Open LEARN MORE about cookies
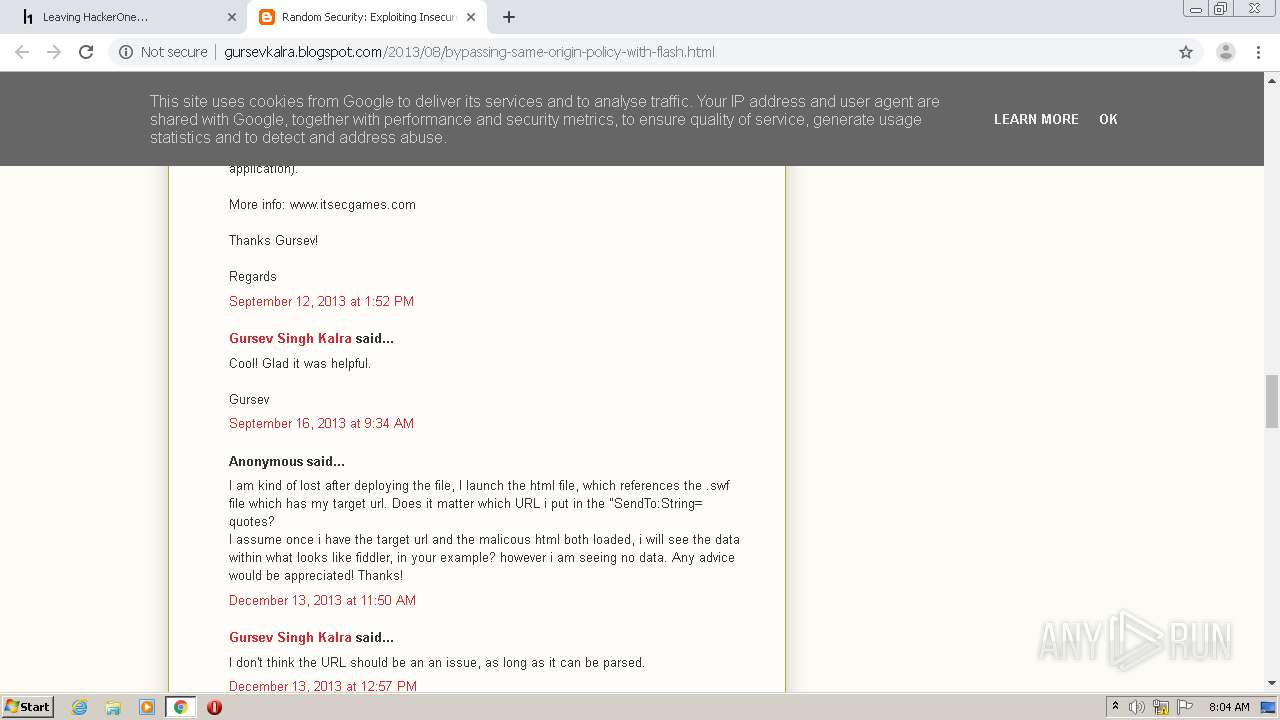The height and width of the screenshot is (720, 1280). click(x=1036, y=119)
